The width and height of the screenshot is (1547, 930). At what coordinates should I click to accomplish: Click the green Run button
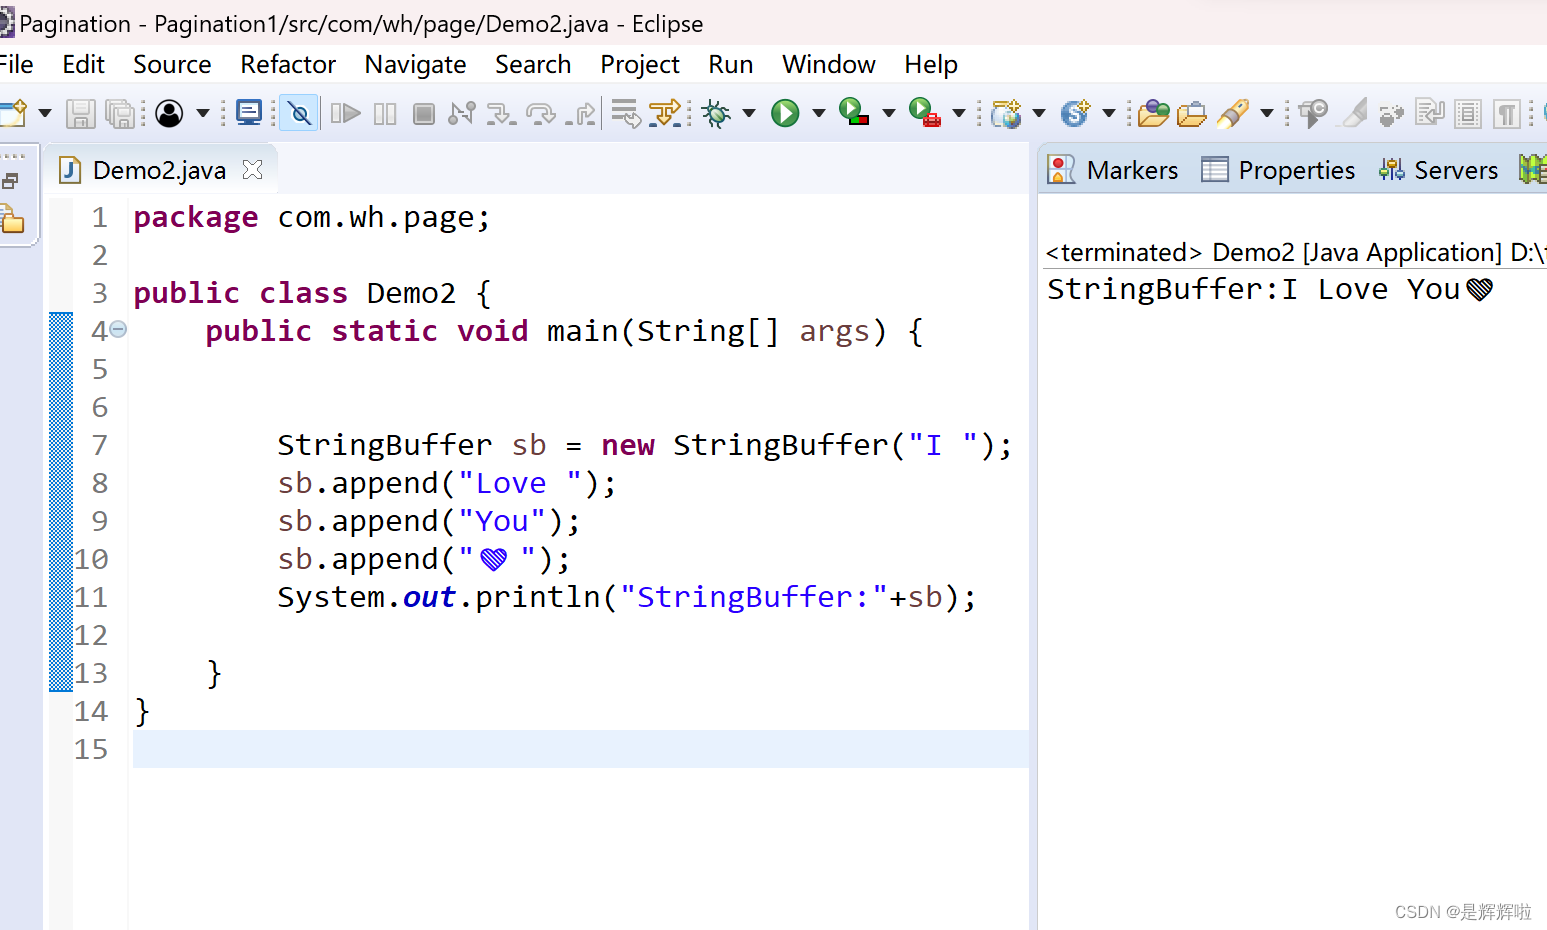click(x=786, y=113)
